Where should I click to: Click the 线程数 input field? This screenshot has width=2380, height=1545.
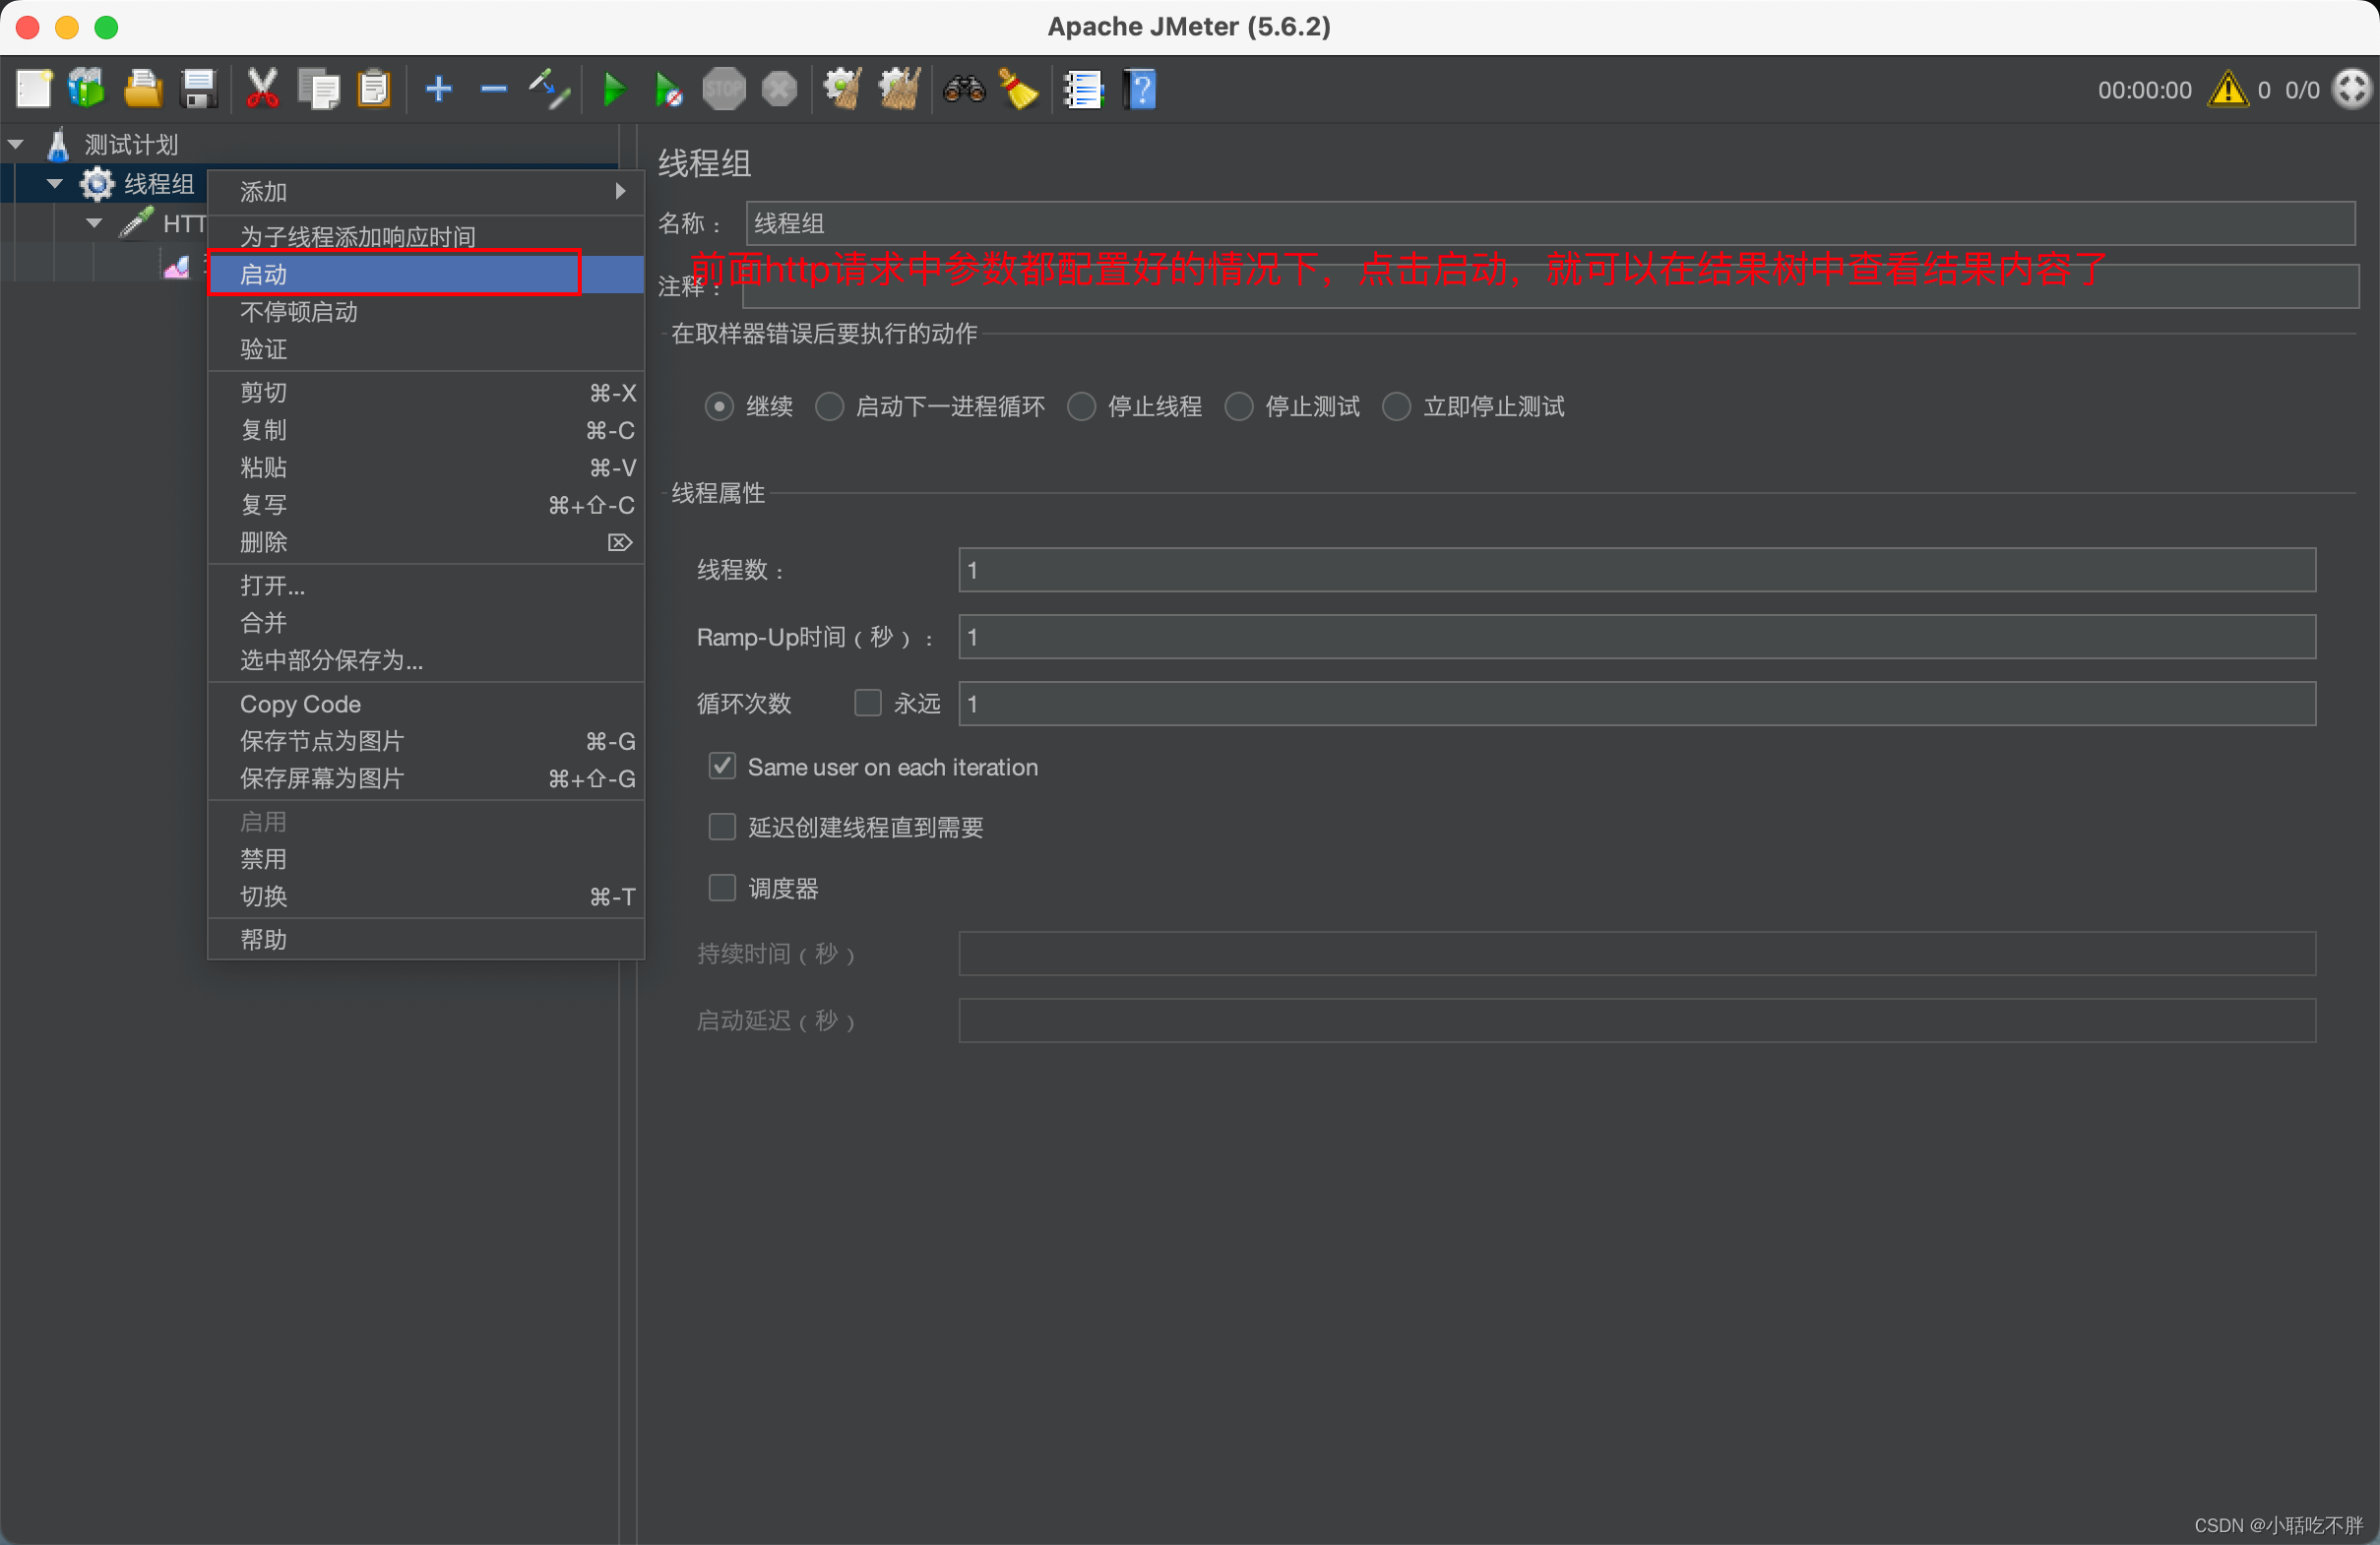[1637, 570]
